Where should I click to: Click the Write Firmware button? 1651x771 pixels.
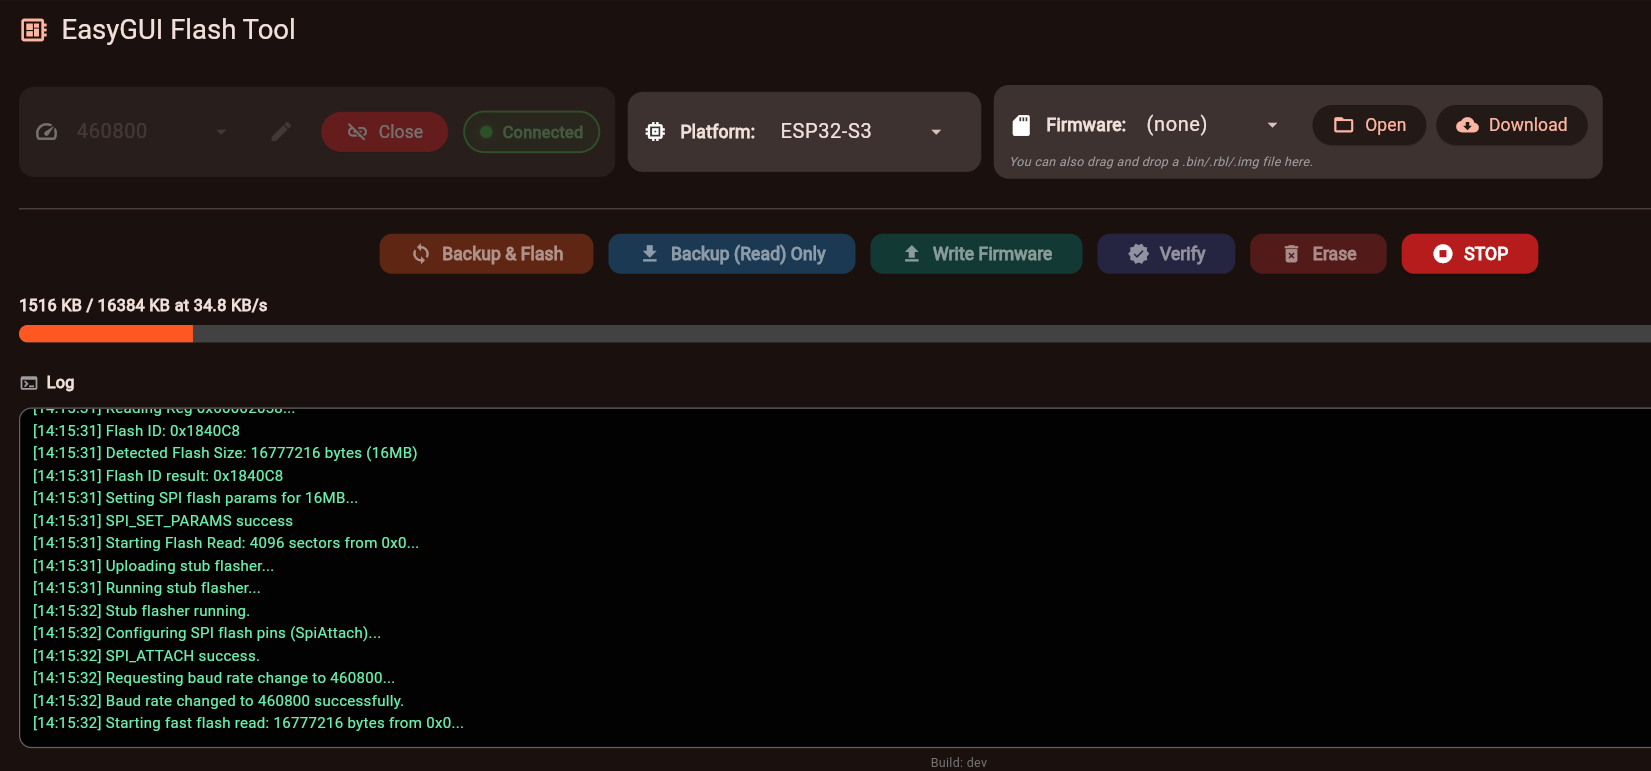click(x=976, y=254)
